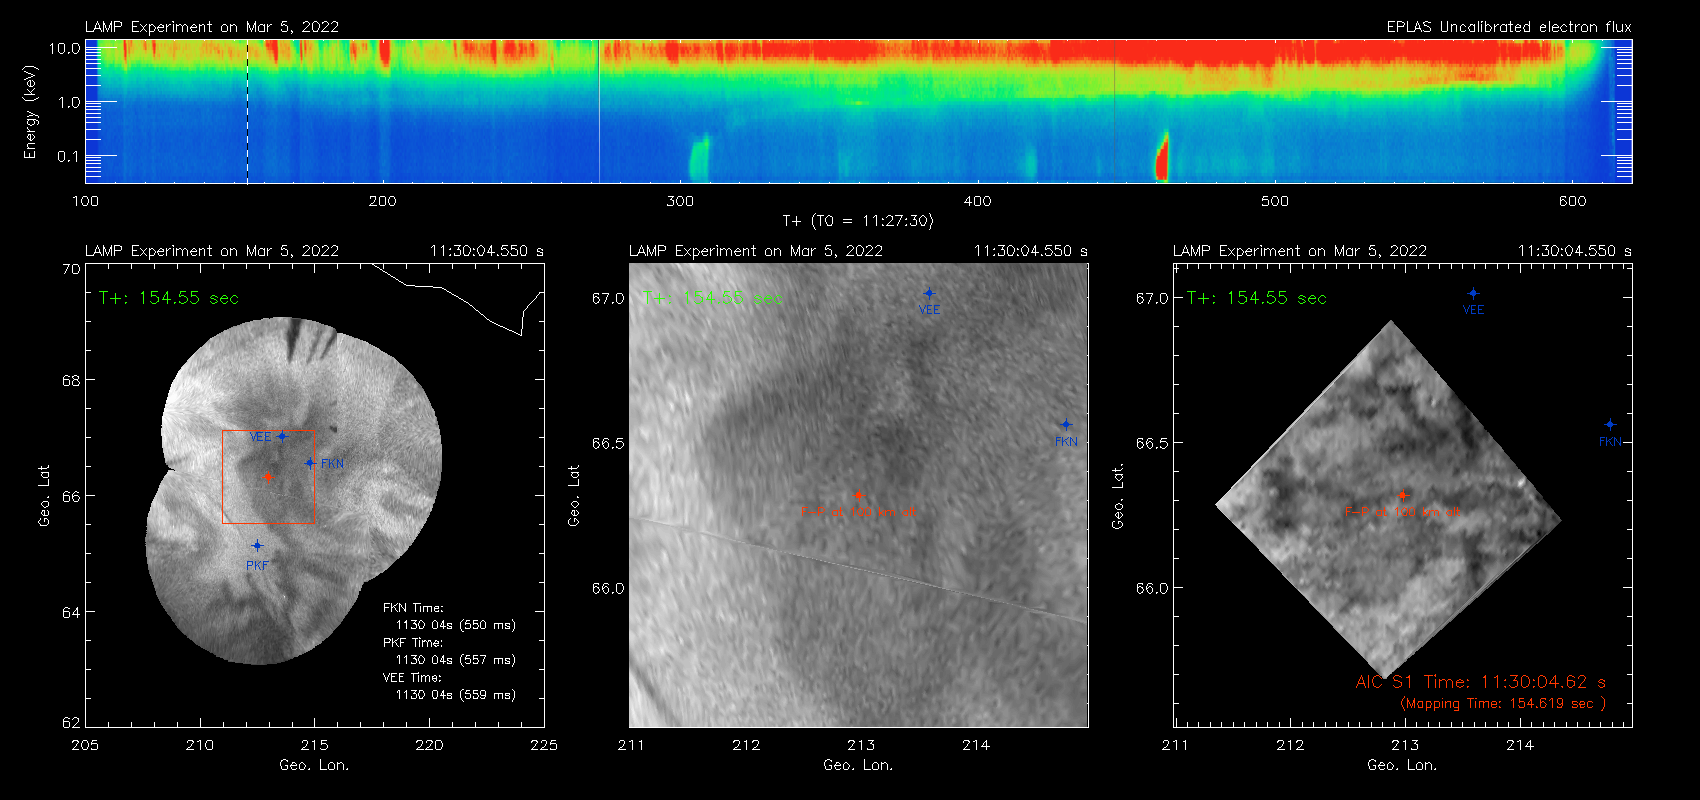Viewport: 1700px width, 800px height.
Task: Click the 'FKN Time:' label in left panel
Action: pyautogui.click(x=413, y=608)
